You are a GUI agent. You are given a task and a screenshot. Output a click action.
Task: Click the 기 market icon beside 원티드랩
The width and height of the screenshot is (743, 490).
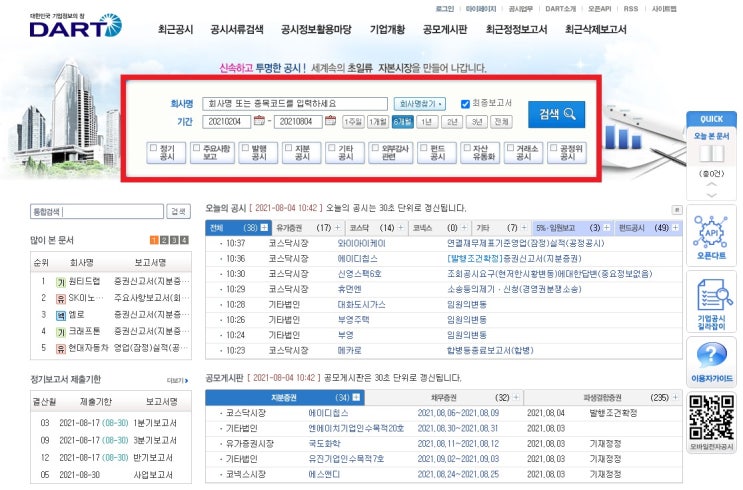pos(60,282)
